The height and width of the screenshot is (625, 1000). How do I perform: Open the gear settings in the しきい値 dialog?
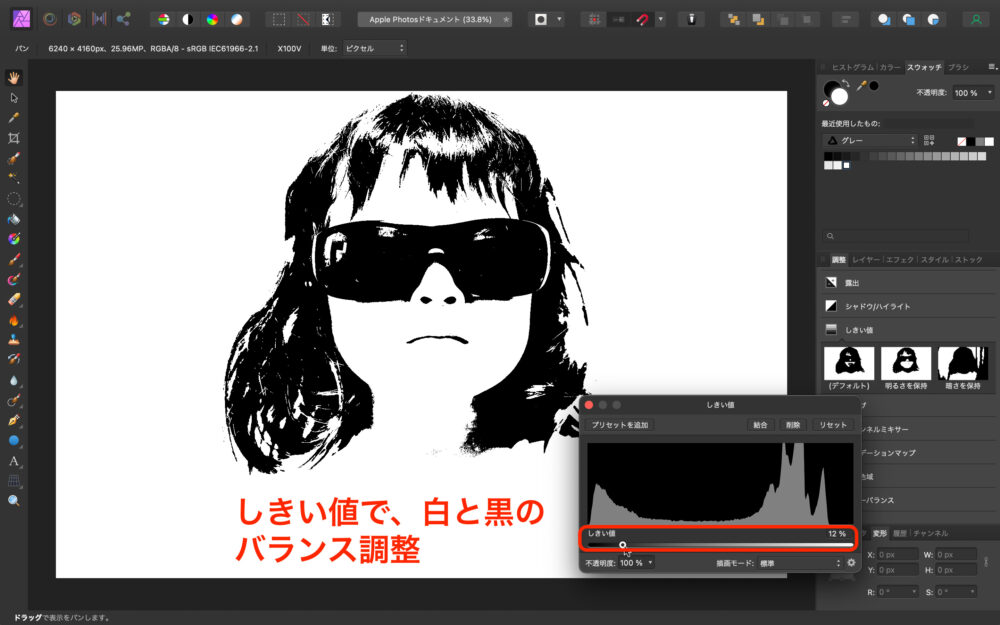click(852, 562)
